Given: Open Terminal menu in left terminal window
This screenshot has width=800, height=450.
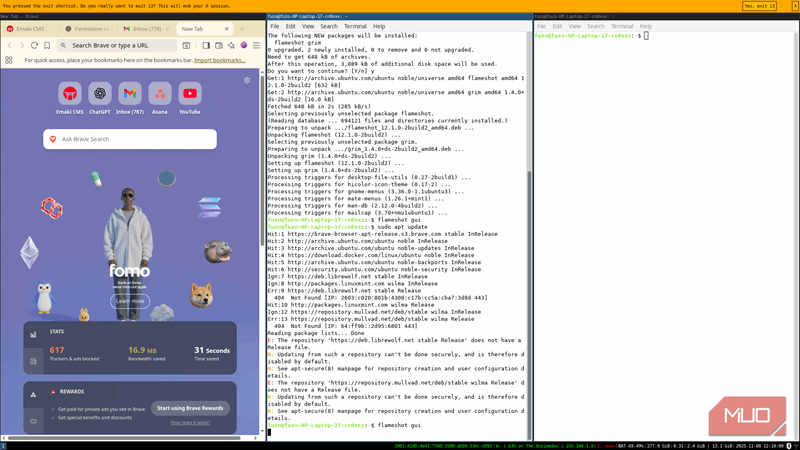Looking at the screenshot, I should 355,26.
